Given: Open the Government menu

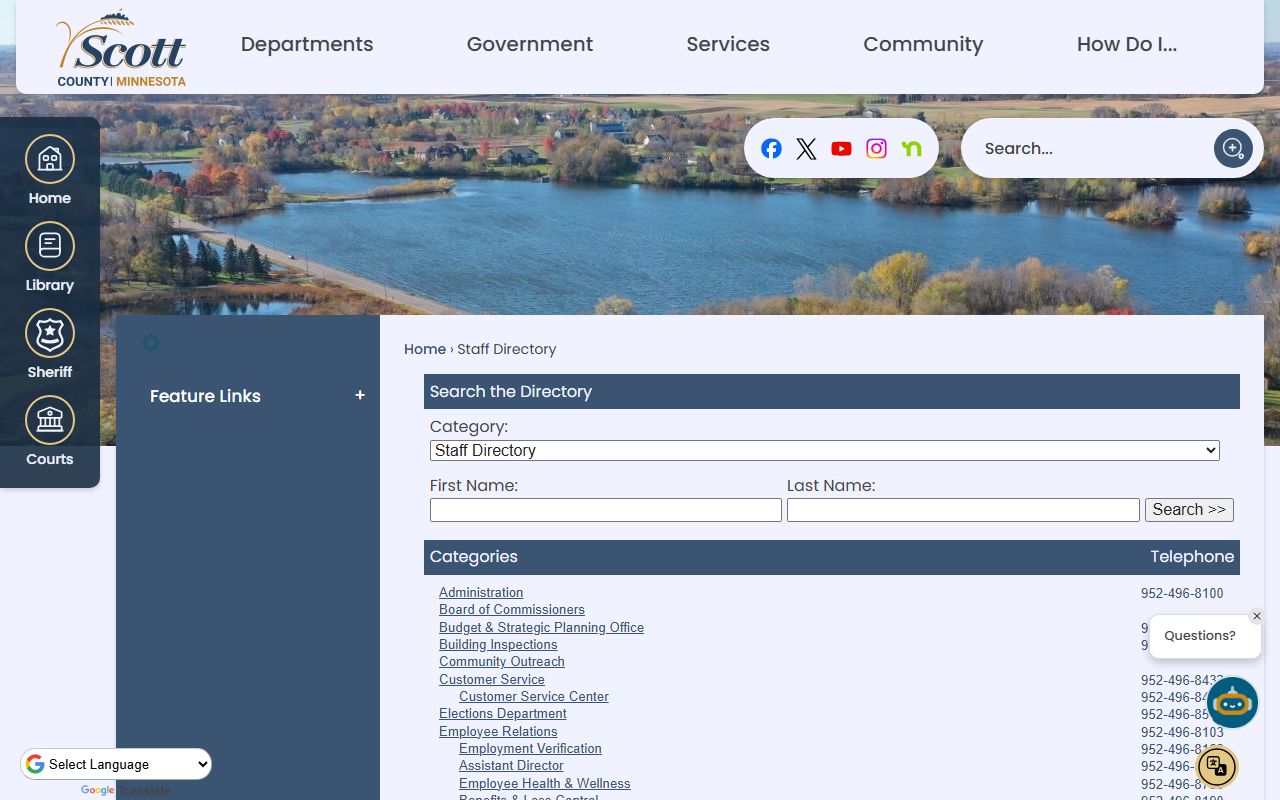Looking at the screenshot, I should point(530,44).
